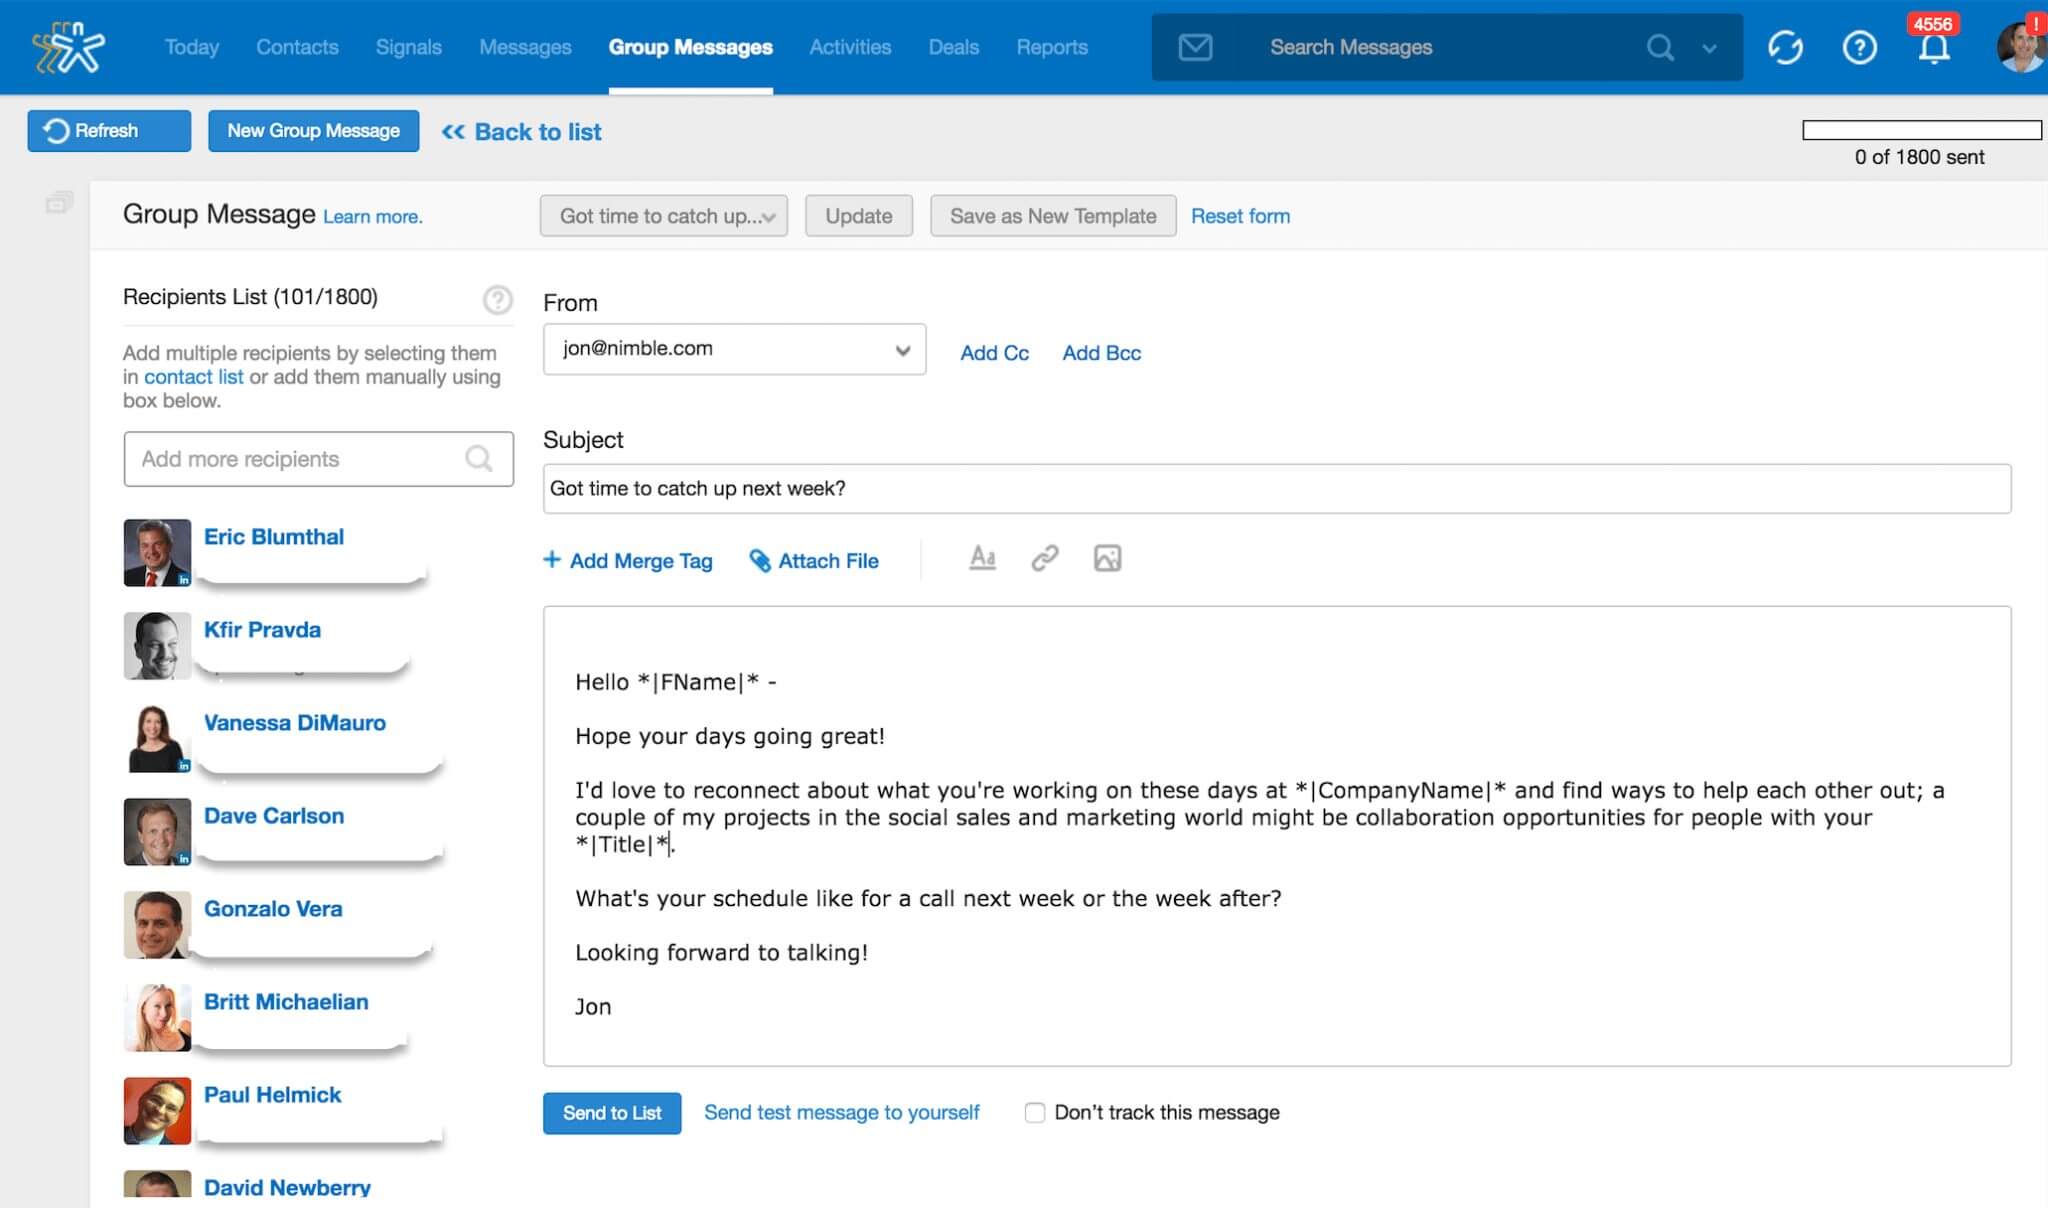Click the Recipients List help icon
2048x1208 pixels.
click(497, 299)
